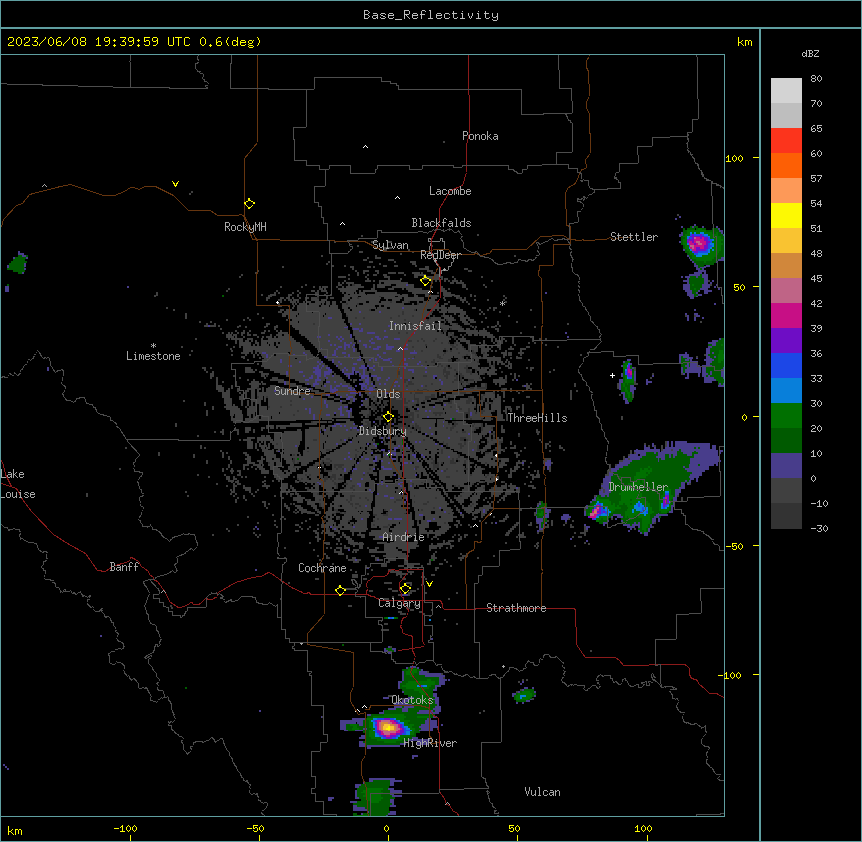
Task: Click the RedDeer label
Action: [x=440, y=255]
